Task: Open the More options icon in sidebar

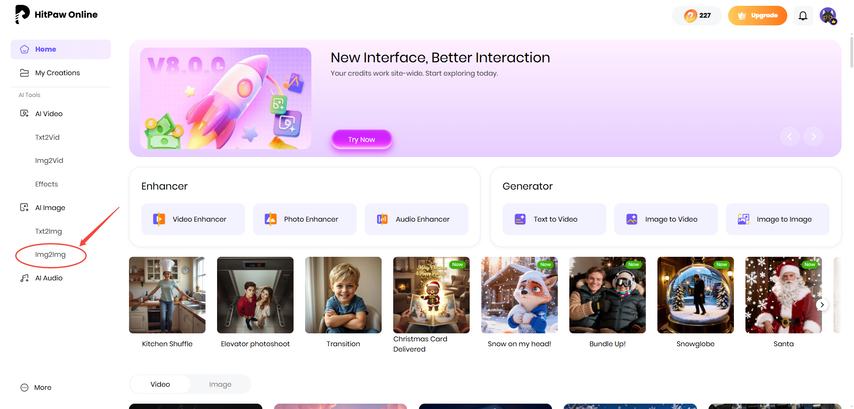Action: click(x=25, y=387)
